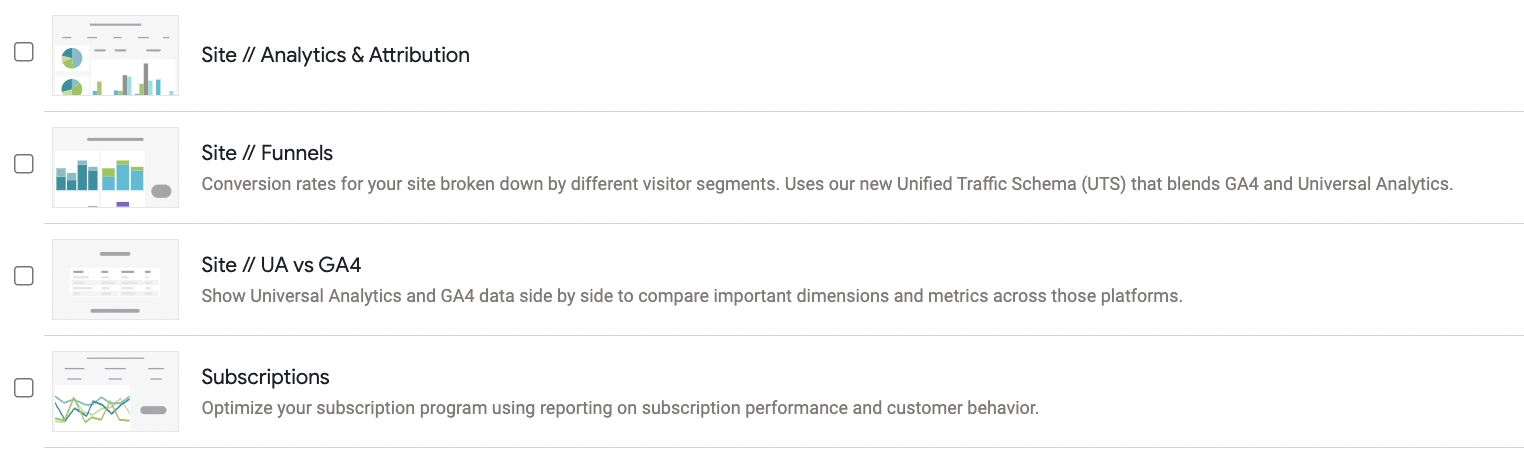This screenshot has width=1524, height=462.
Task: Click the Subscriptions dashboard thumbnail
Action: 115,391
